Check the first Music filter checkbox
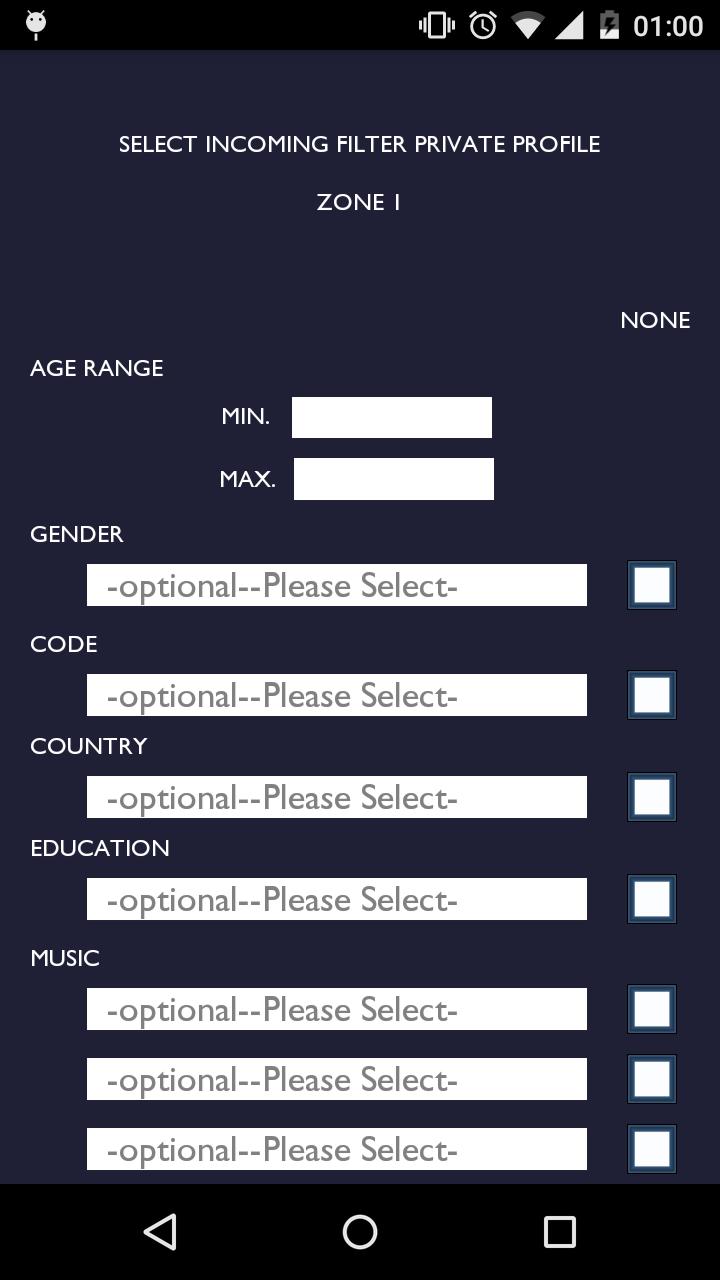Viewport: 720px width, 1280px height. tap(652, 1009)
